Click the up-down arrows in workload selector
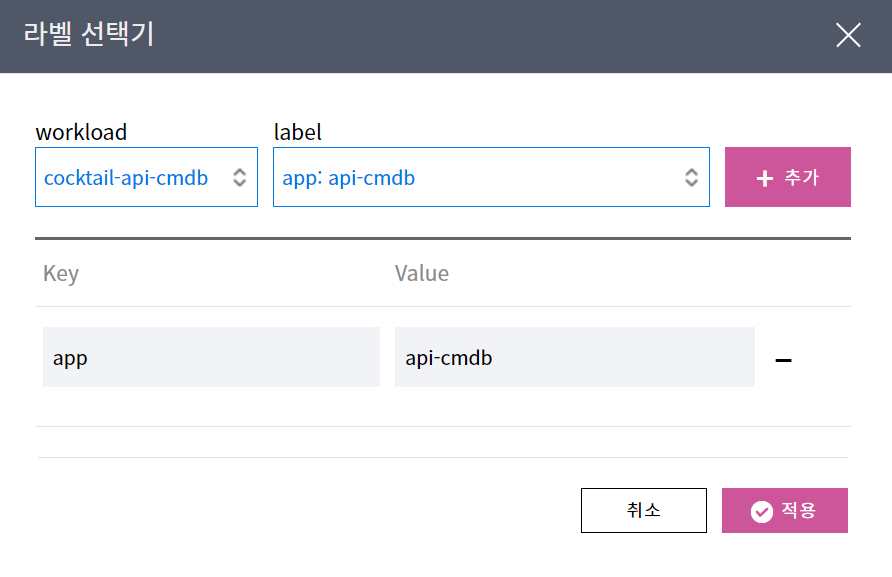 pyautogui.click(x=239, y=178)
